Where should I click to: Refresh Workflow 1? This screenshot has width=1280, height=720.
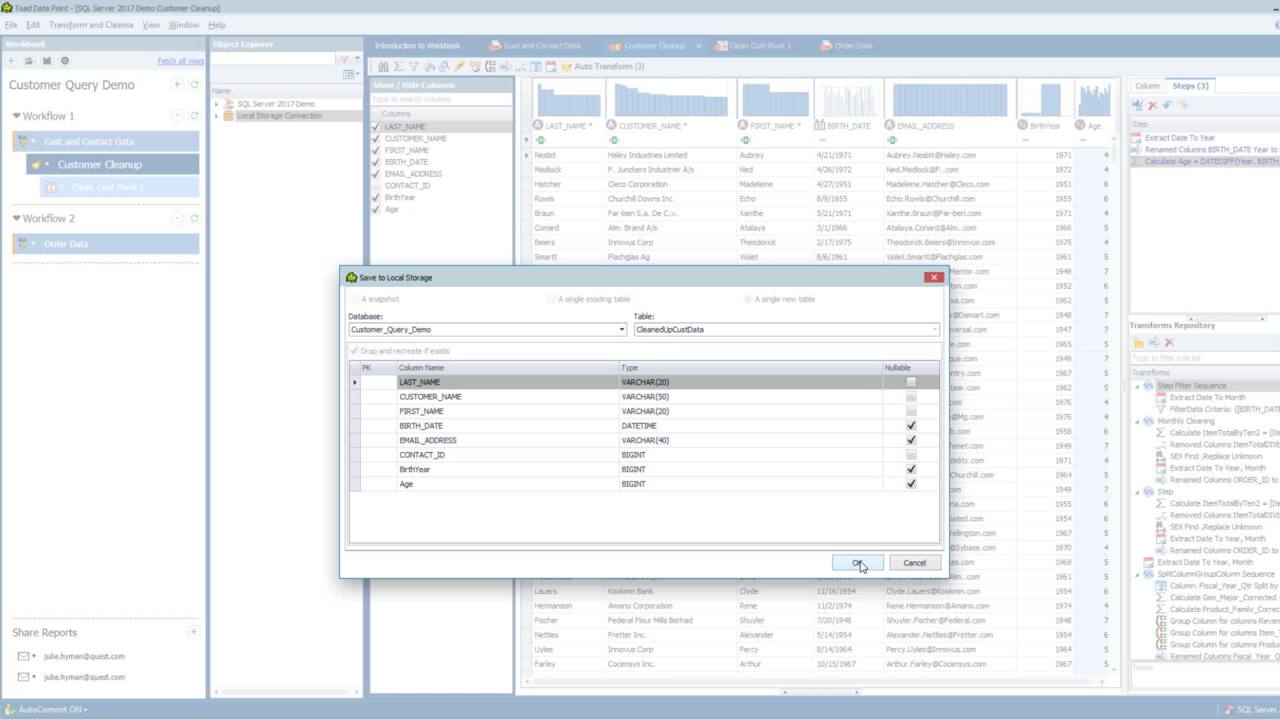point(194,116)
